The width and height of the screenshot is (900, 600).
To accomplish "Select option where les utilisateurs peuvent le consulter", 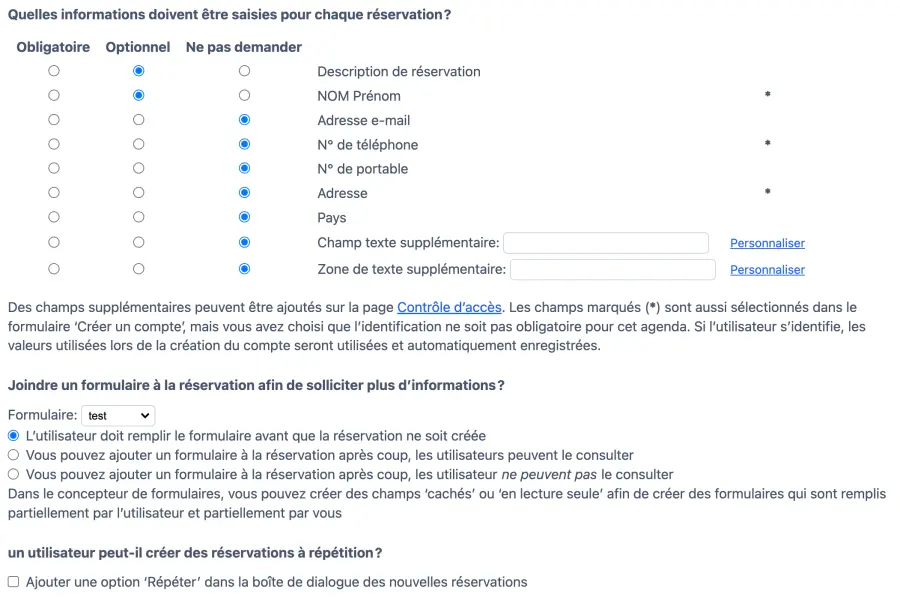I will [x=14, y=455].
